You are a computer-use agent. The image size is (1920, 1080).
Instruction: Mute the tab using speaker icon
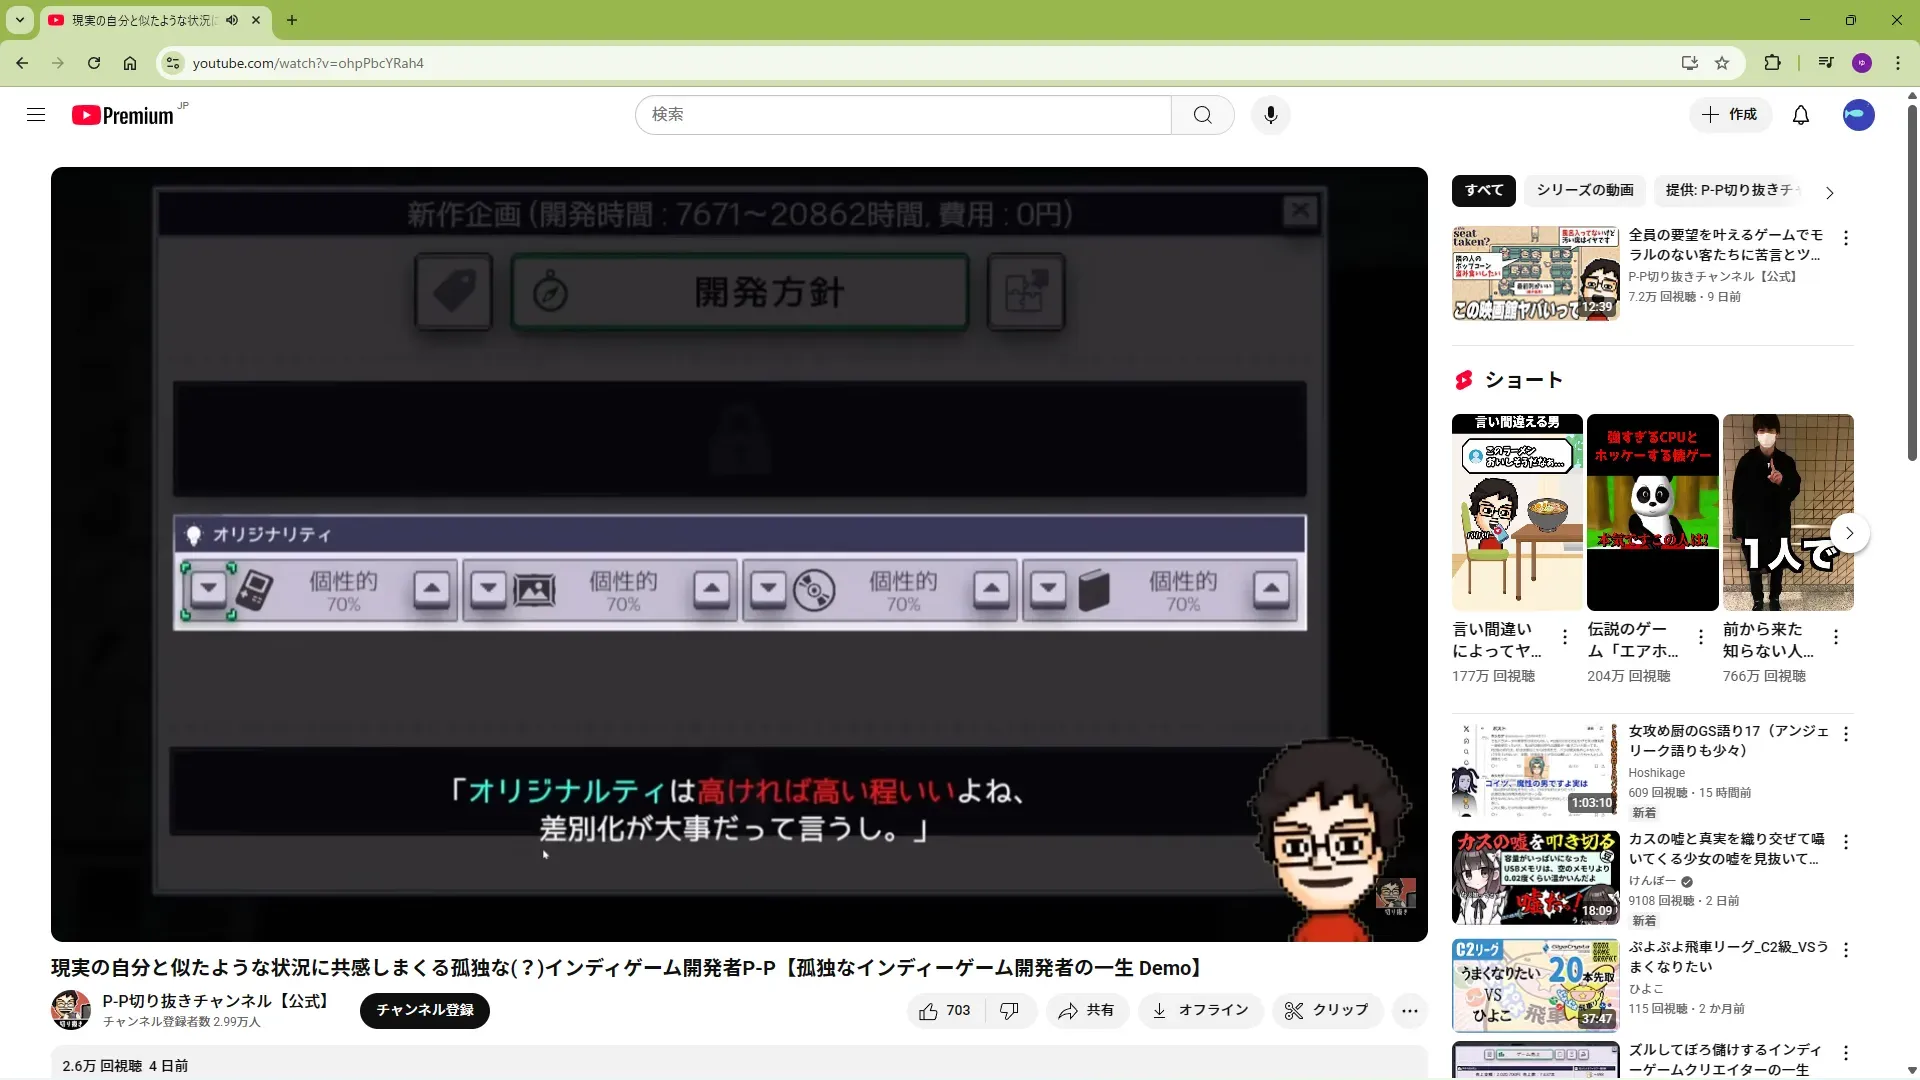click(x=232, y=20)
